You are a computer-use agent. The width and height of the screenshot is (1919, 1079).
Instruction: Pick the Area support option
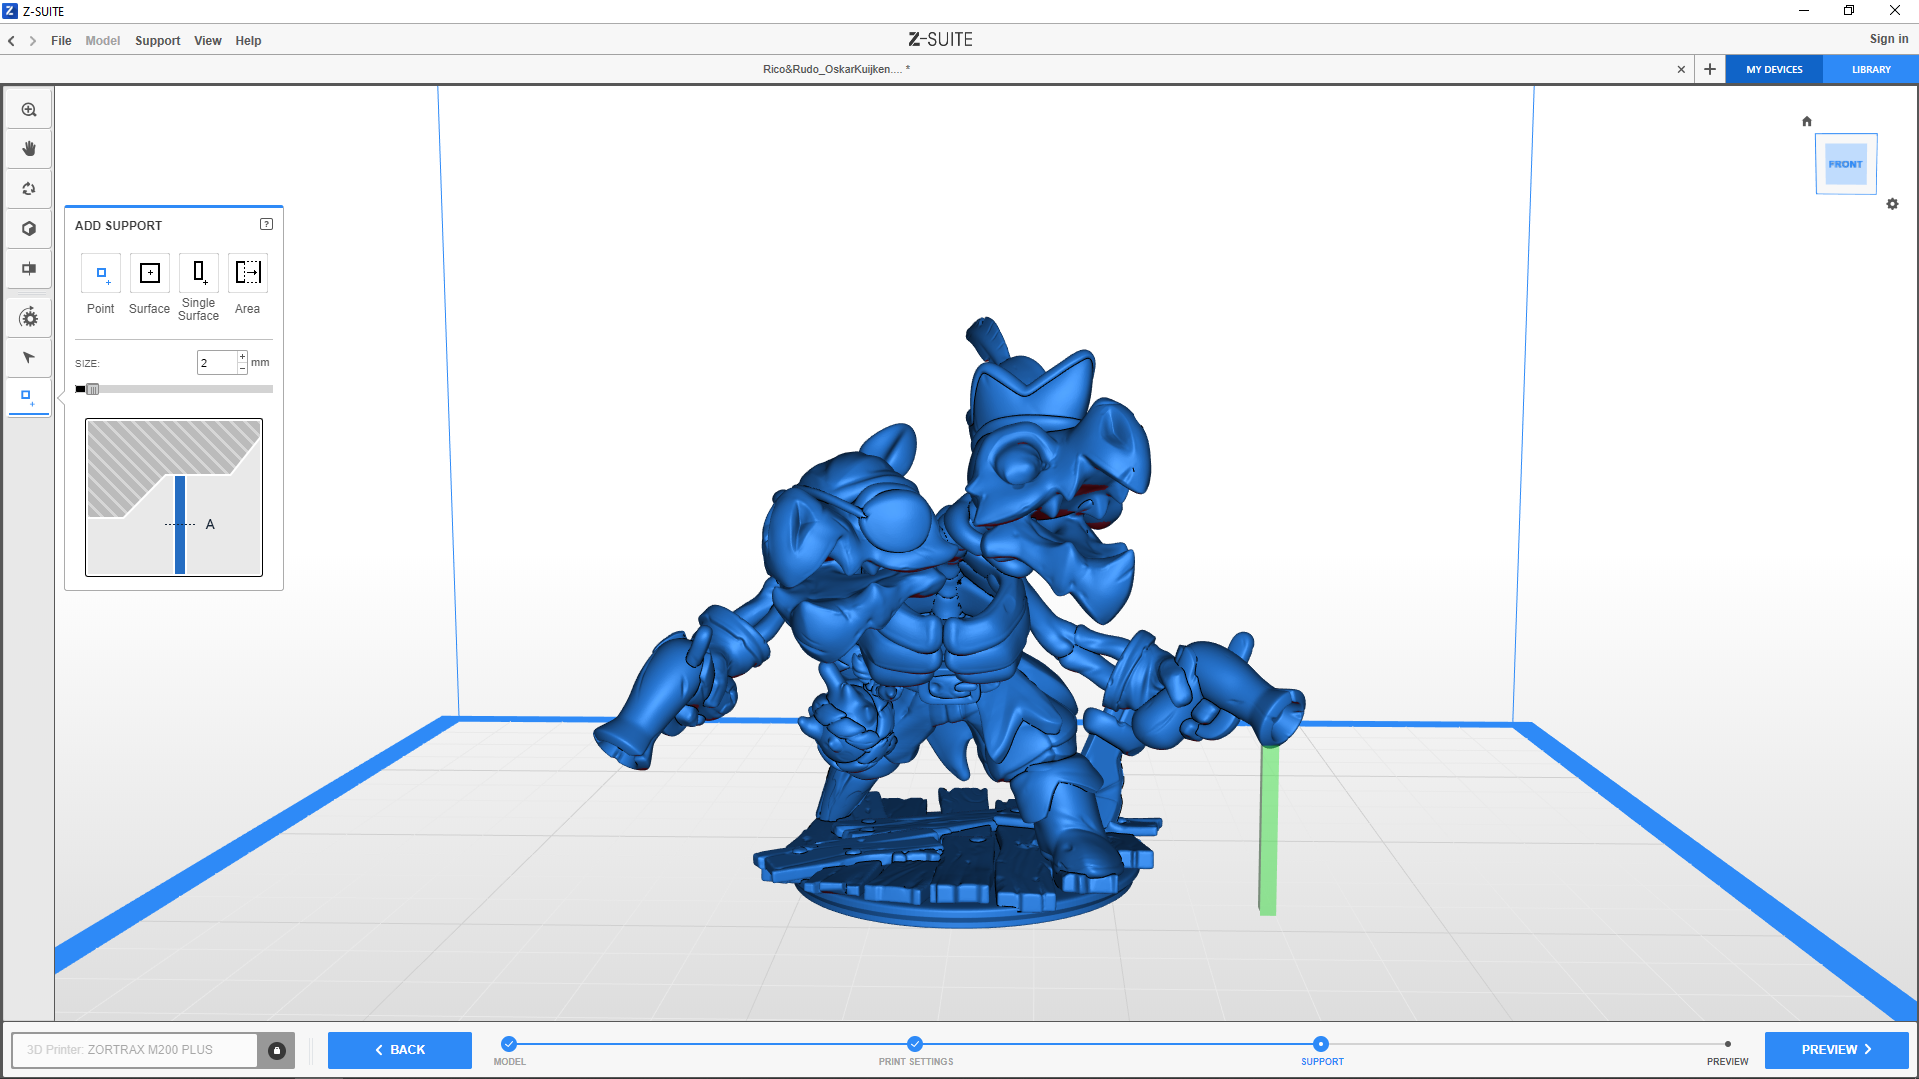tap(247, 273)
